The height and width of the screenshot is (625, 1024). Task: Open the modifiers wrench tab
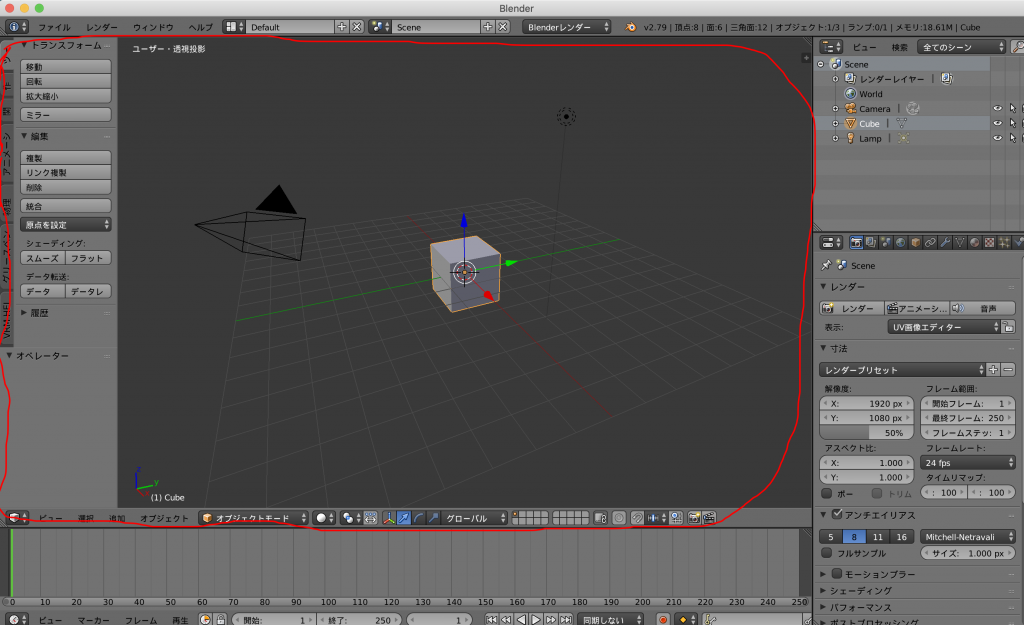(945, 242)
